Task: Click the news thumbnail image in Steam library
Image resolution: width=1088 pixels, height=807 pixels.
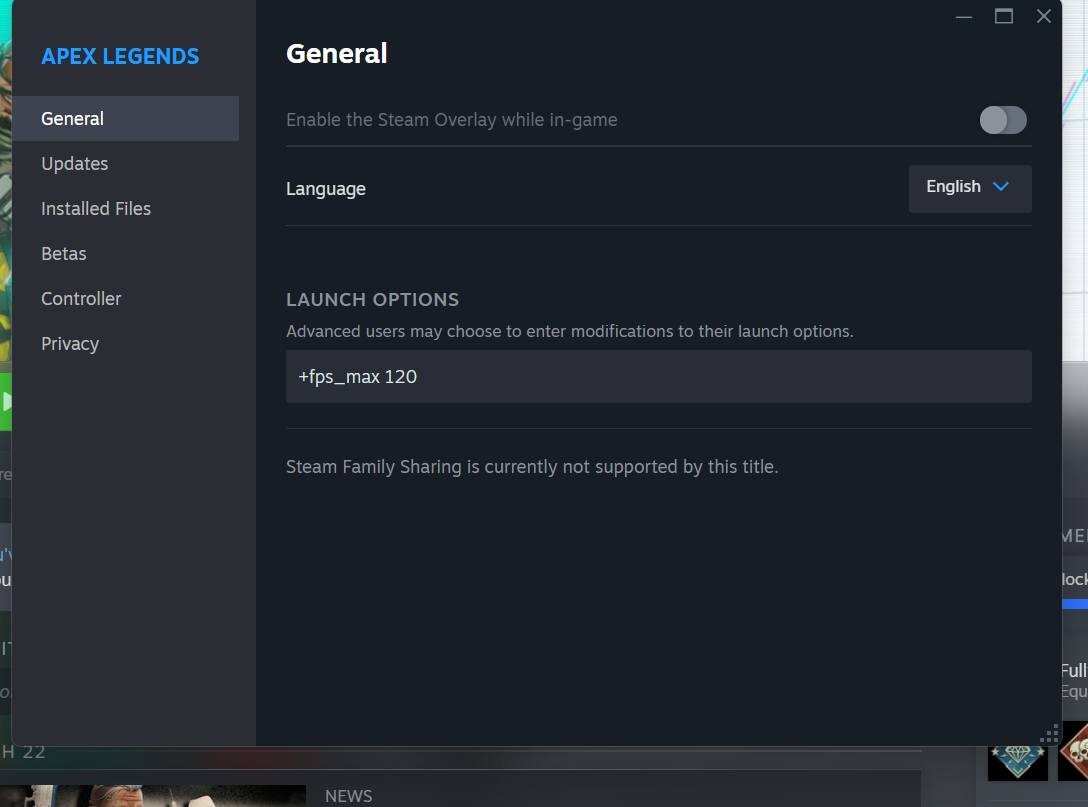Action: (x=153, y=796)
